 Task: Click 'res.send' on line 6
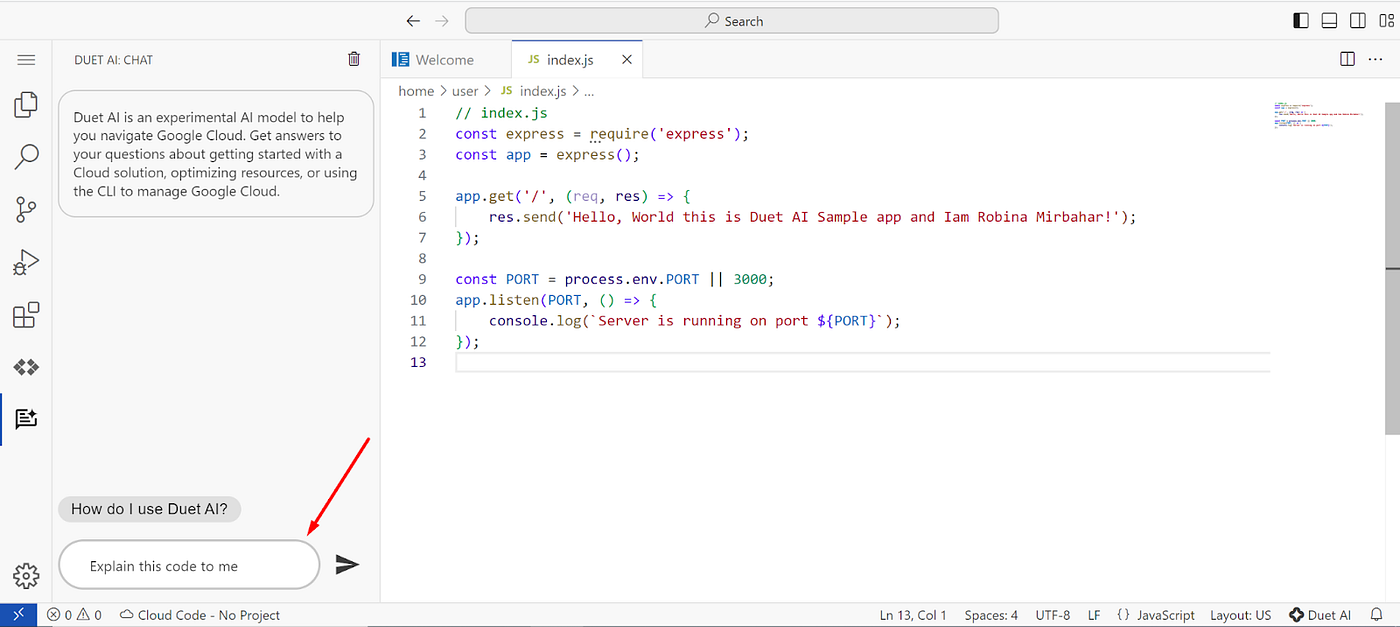(522, 217)
